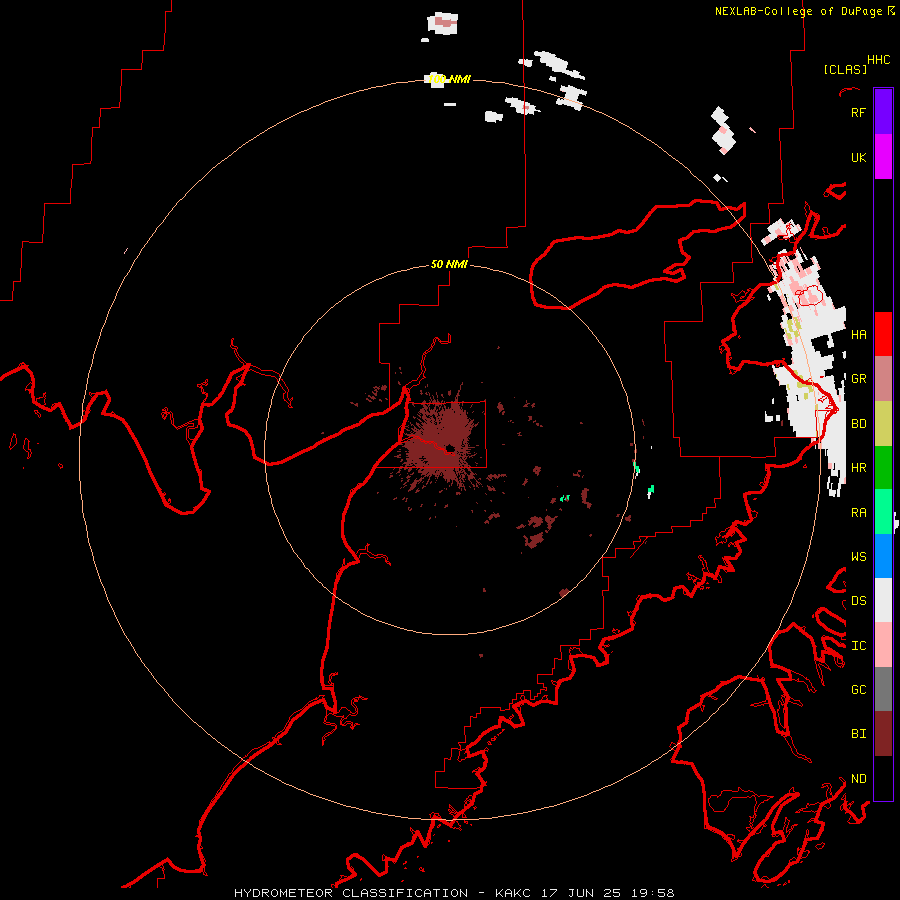Image resolution: width=900 pixels, height=900 pixels.
Task: Click the light pink IC legend swatch
Action: click(x=883, y=645)
